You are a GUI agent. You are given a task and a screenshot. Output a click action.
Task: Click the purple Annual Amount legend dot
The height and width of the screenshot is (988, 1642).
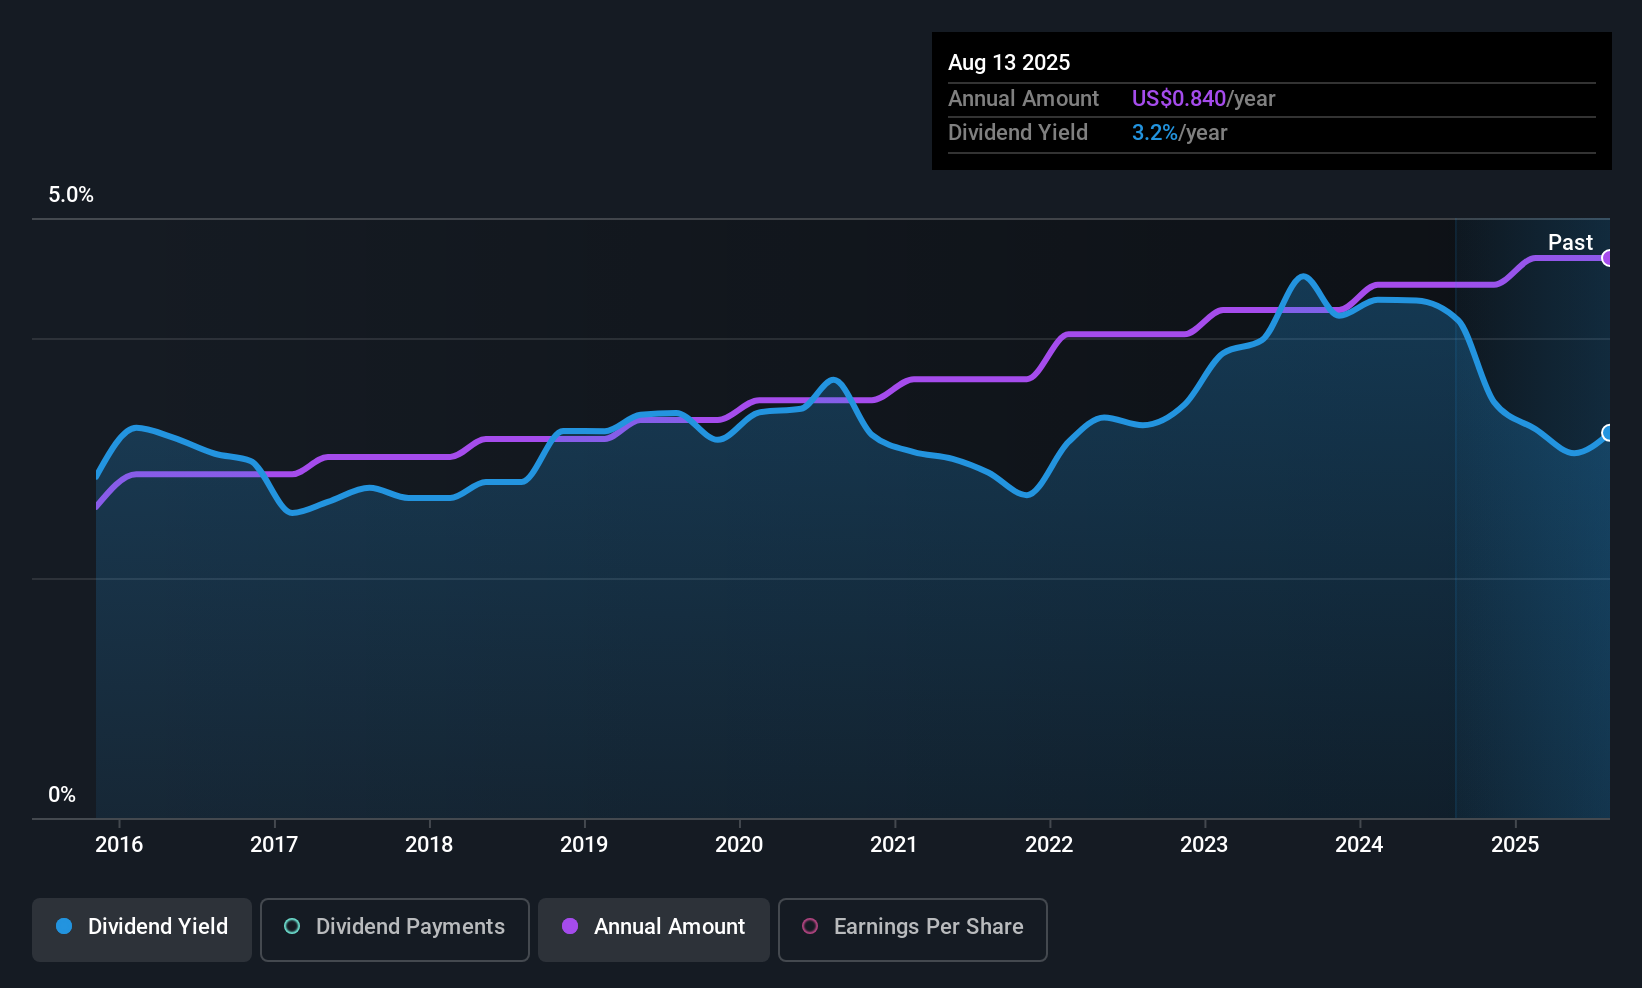(x=569, y=927)
